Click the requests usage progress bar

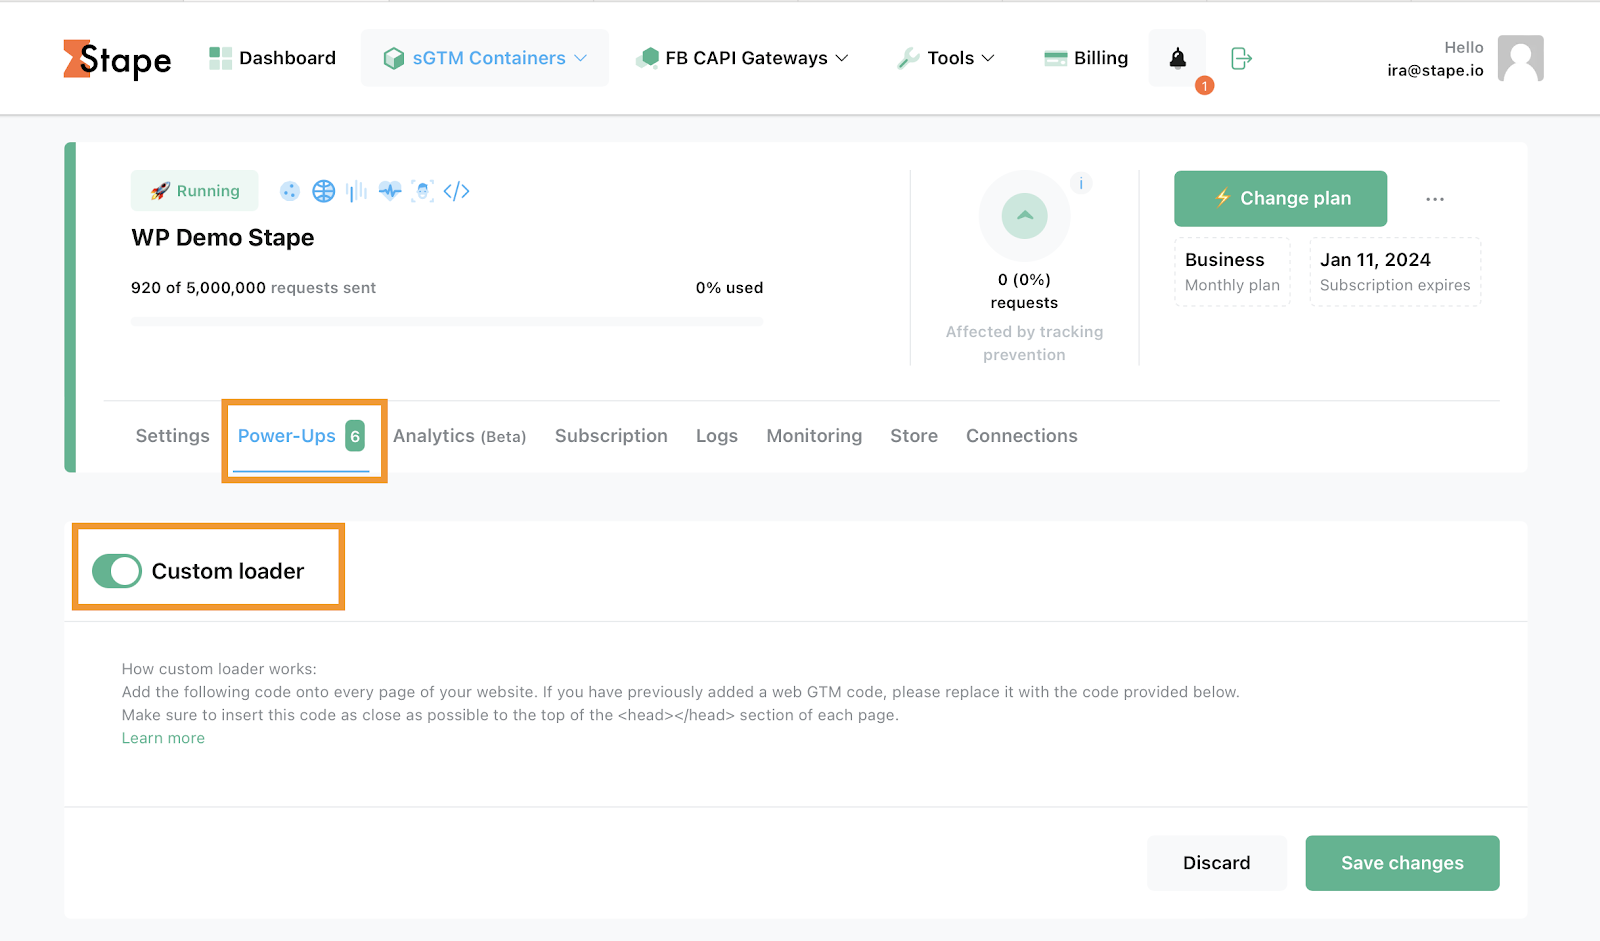pyautogui.click(x=447, y=321)
